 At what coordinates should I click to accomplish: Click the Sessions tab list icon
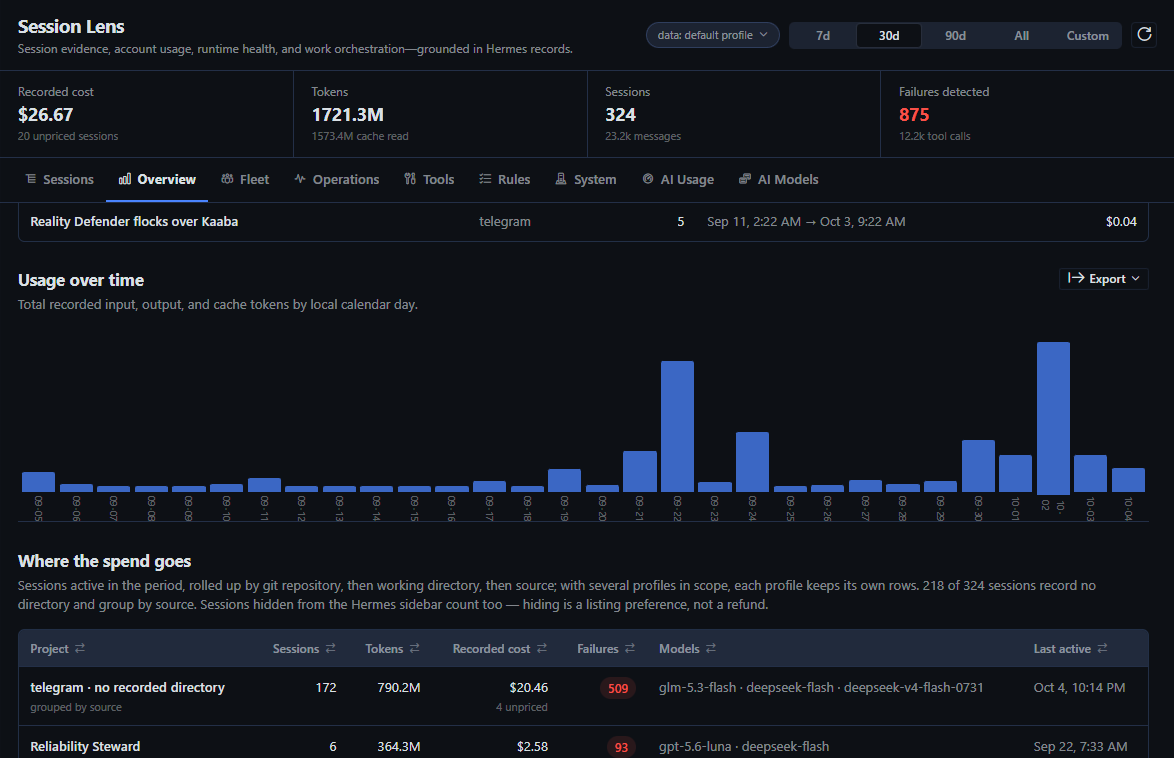pos(31,179)
